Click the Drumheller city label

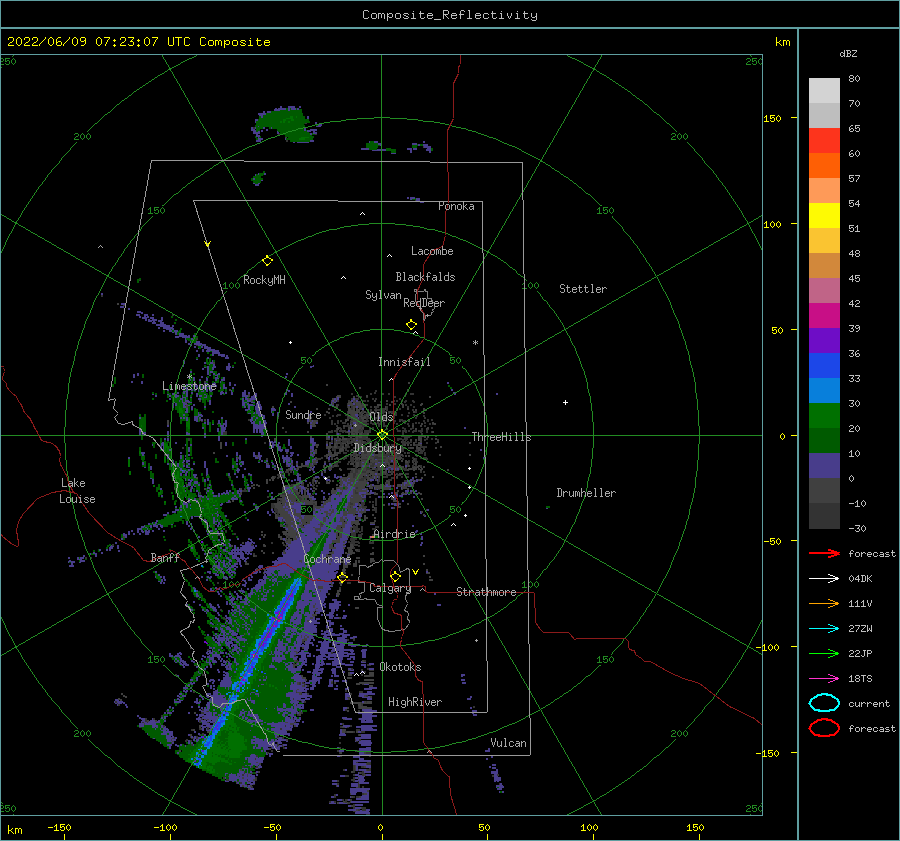point(586,493)
